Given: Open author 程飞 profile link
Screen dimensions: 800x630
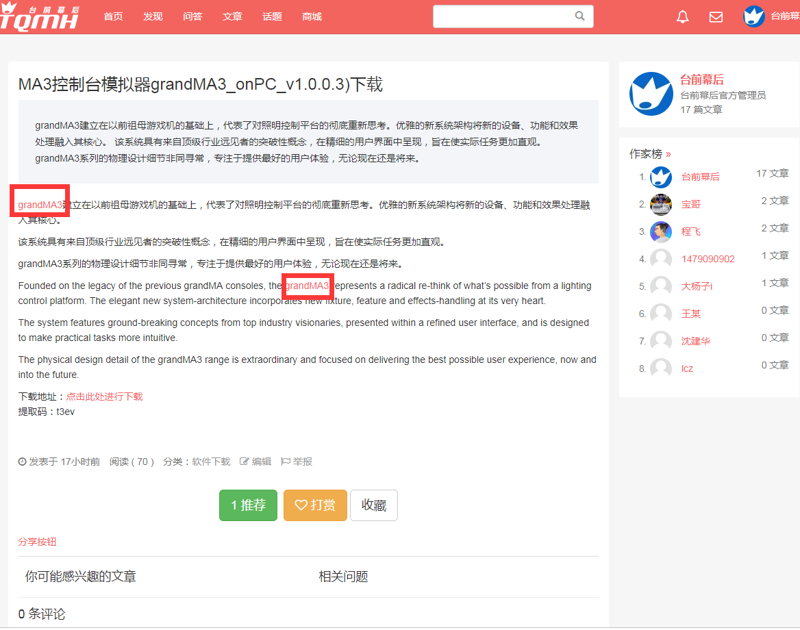Looking at the screenshot, I should (x=691, y=232).
